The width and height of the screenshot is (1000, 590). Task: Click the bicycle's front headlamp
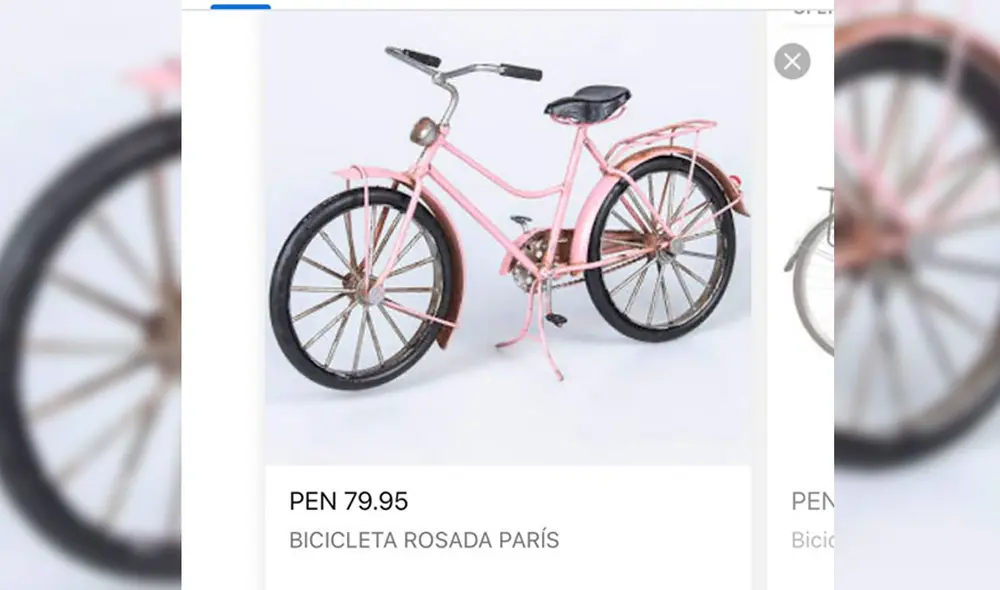click(x=427, y=130)
